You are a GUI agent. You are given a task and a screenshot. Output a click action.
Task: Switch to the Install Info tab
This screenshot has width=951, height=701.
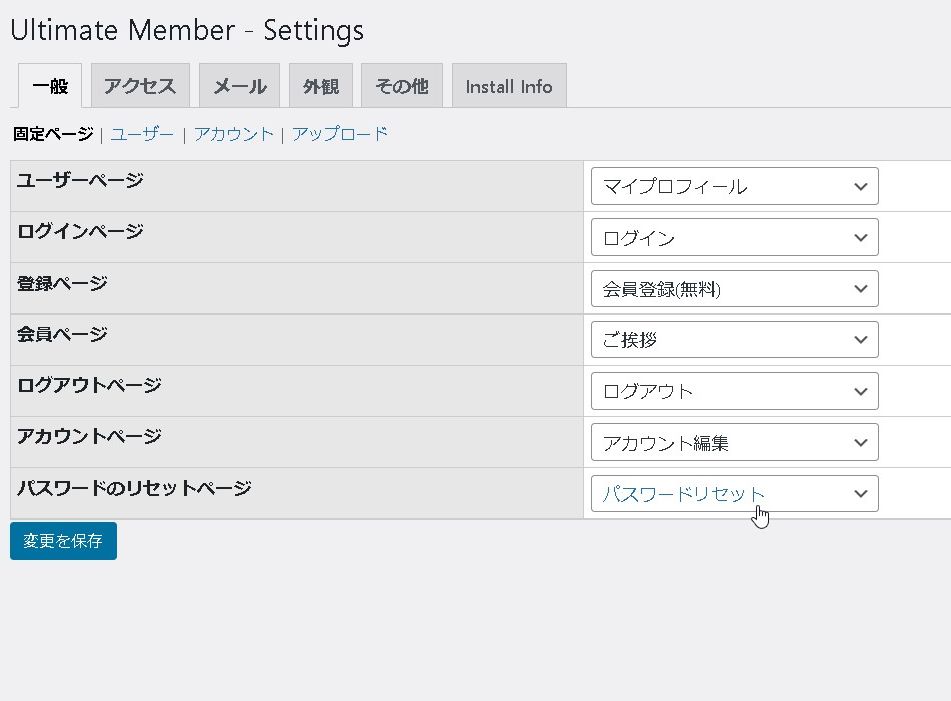click(508, 86)
